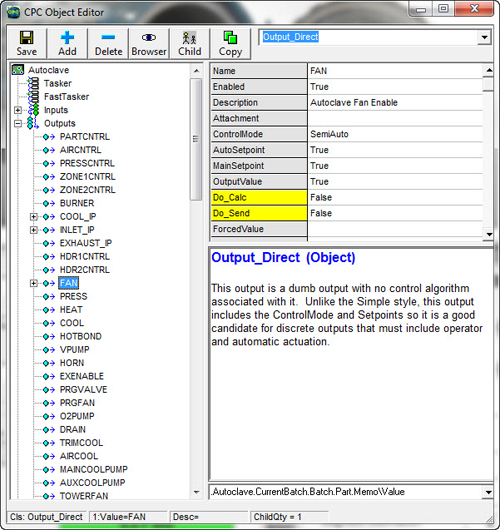This screenshot has width=500, height=530.
Task: Click the Description value field
Action: (x=395, y=103)
